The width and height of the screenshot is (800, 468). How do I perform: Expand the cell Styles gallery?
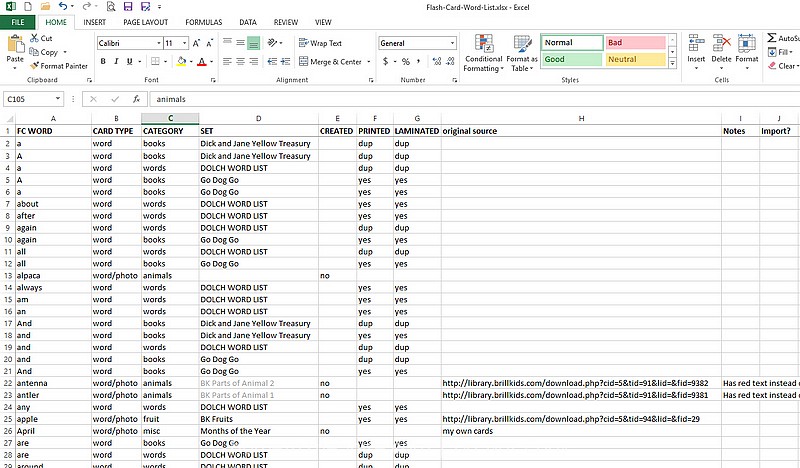pyautogui.click(x=672, y=63)
